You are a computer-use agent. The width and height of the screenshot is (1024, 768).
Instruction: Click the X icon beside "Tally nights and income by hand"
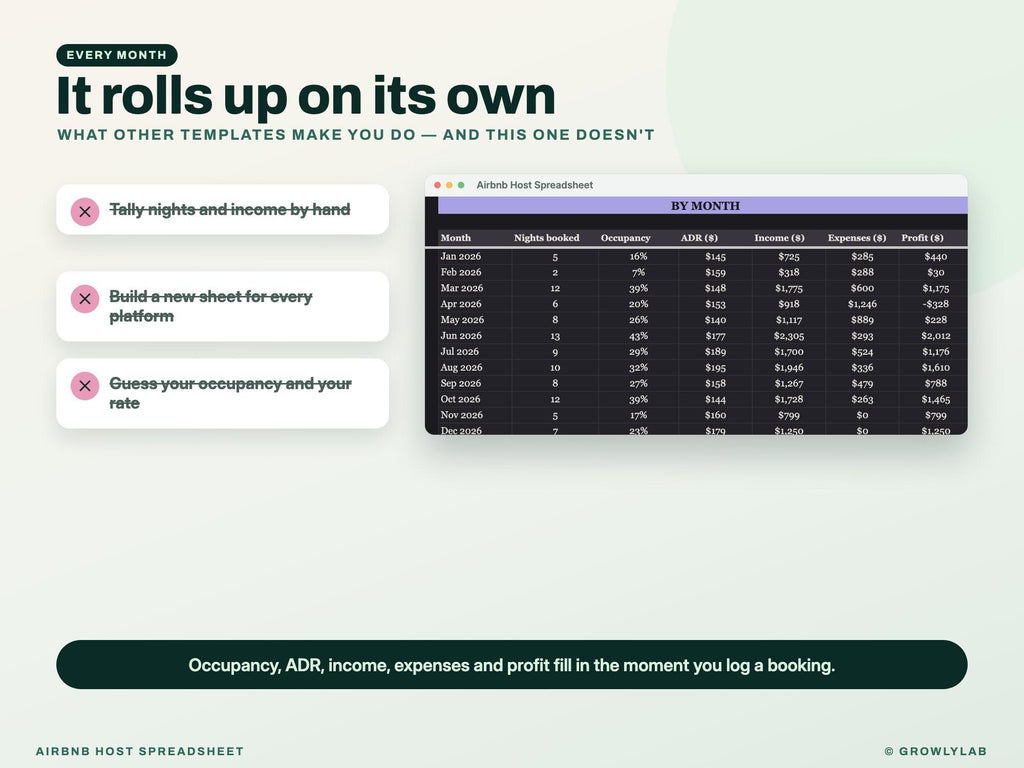tap(85, 212)
